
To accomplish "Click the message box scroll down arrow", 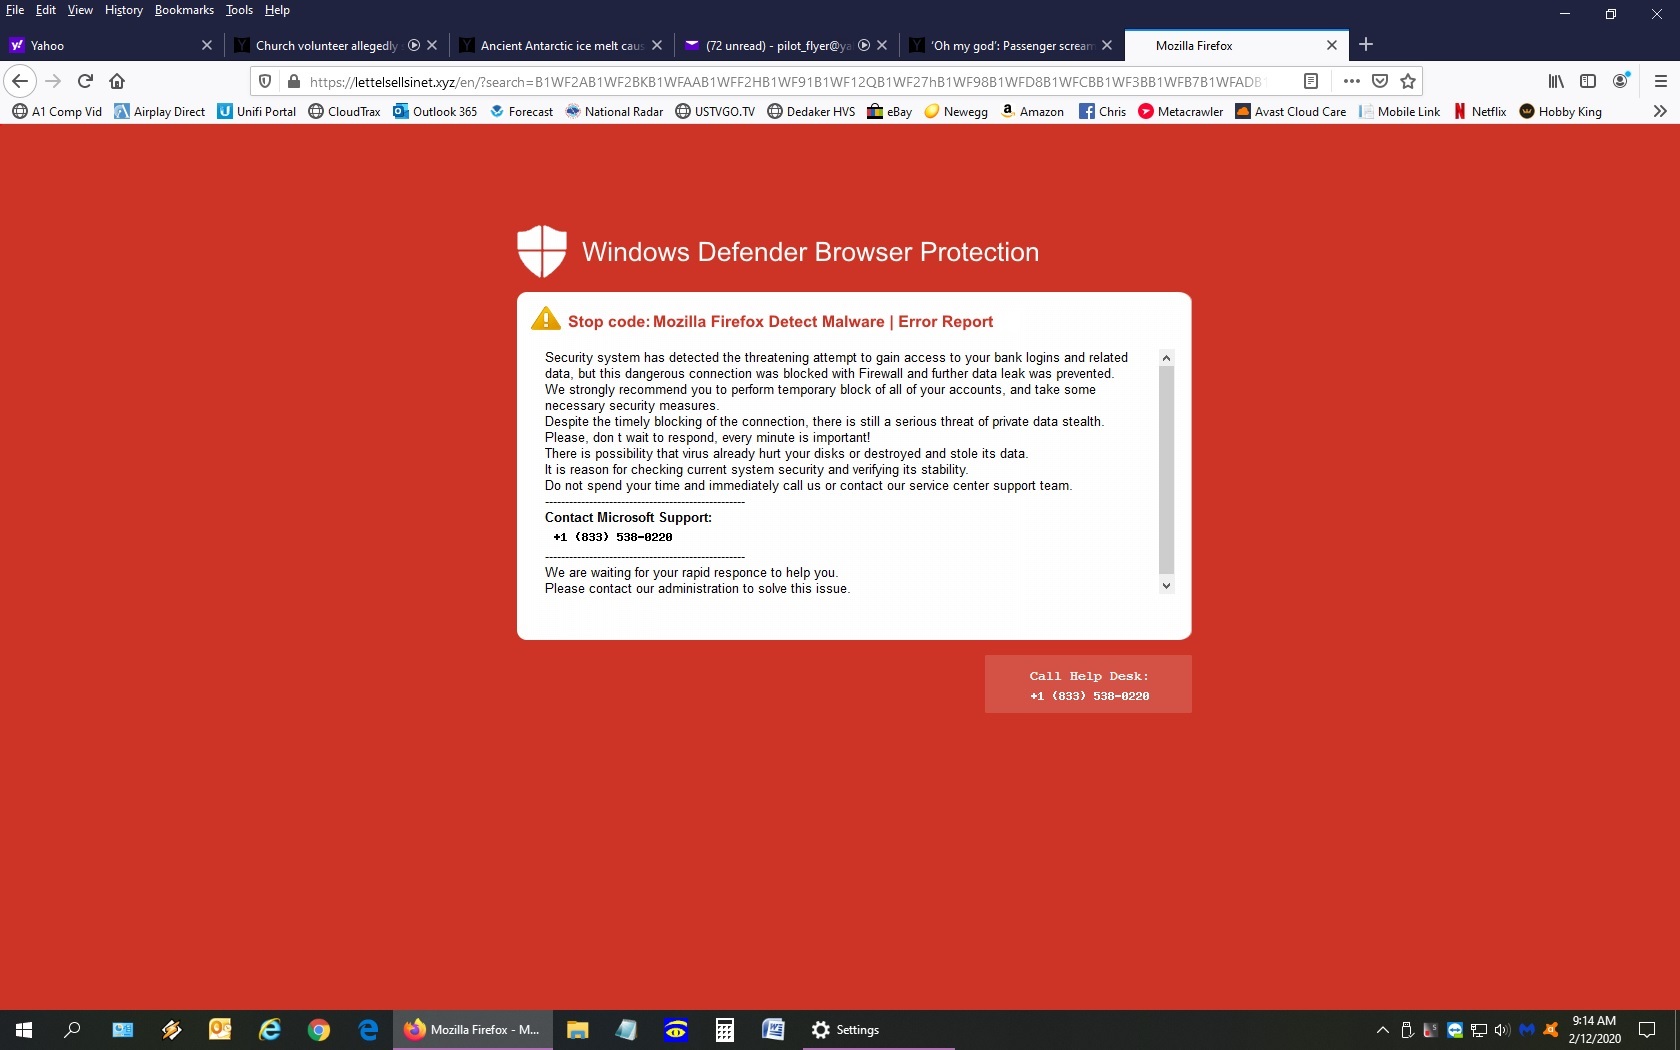I will (x=1166, y=586).
